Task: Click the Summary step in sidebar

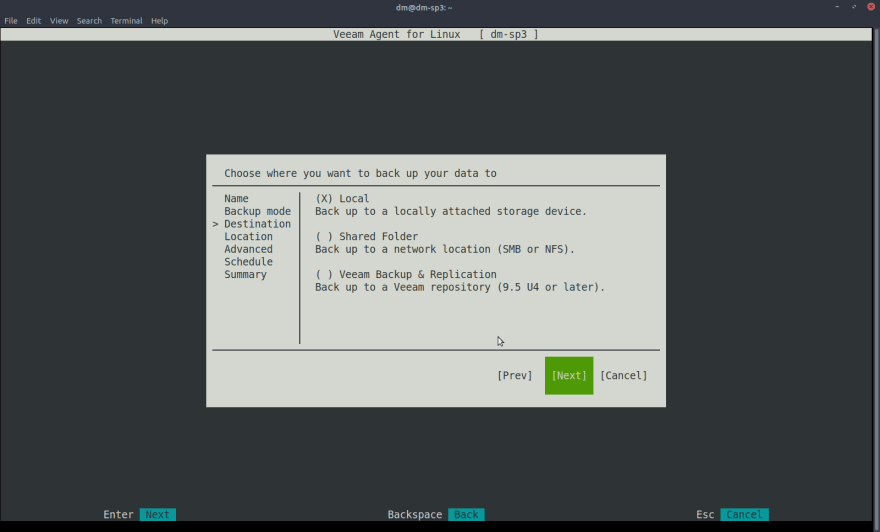Action: pos(245,274)
